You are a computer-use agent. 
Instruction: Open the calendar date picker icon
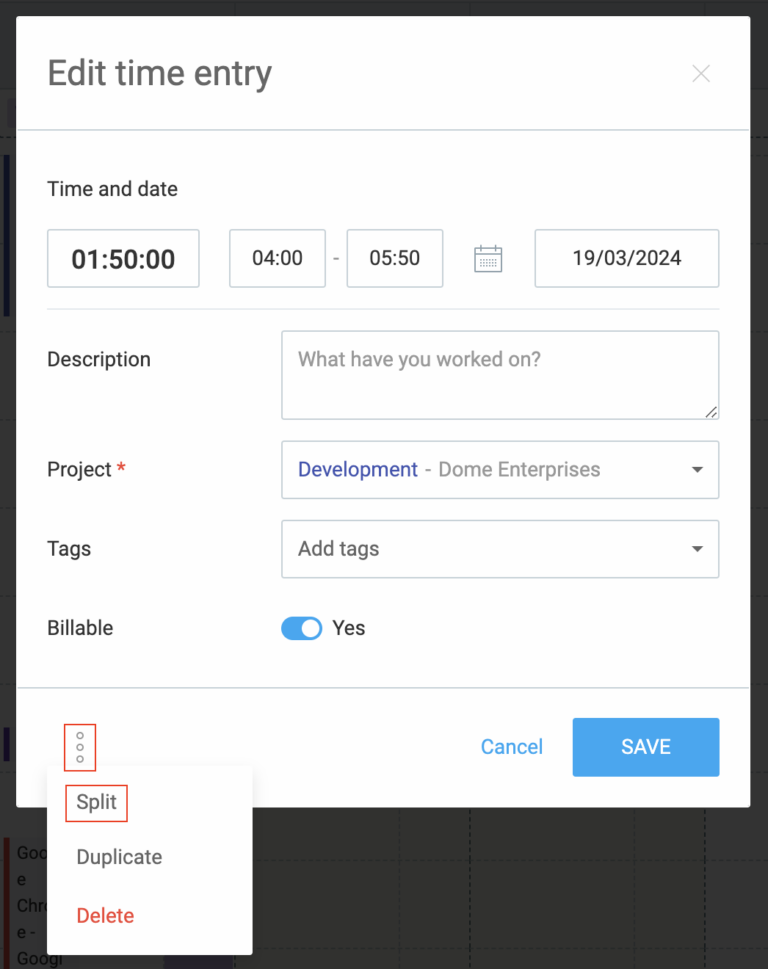coord(488,259)
